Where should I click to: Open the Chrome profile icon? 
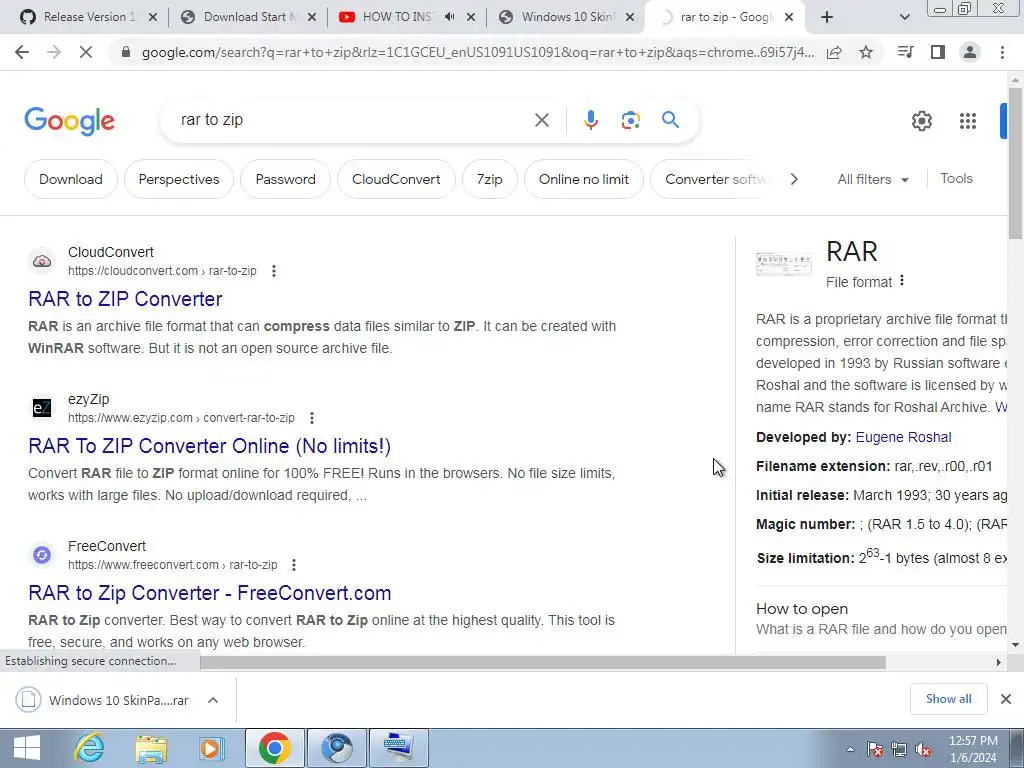click(970, 52)
